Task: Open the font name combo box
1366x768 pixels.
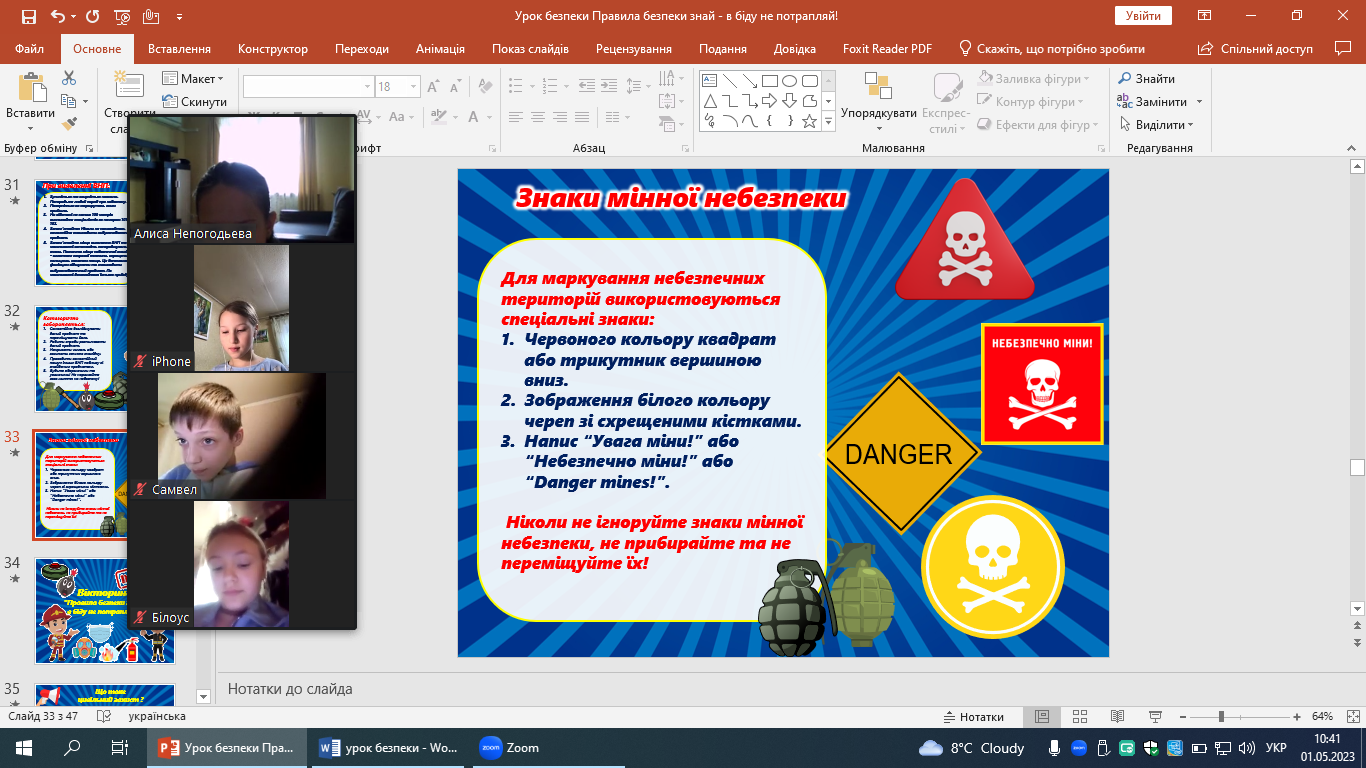Action: coord(307,87)
